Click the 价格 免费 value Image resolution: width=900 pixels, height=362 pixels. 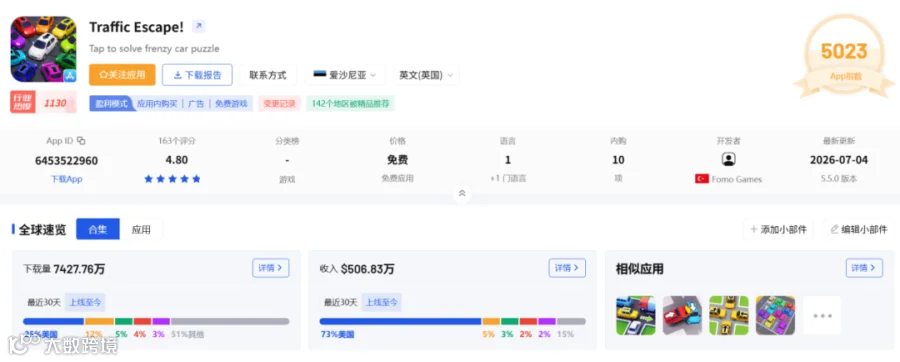[397, 160]
